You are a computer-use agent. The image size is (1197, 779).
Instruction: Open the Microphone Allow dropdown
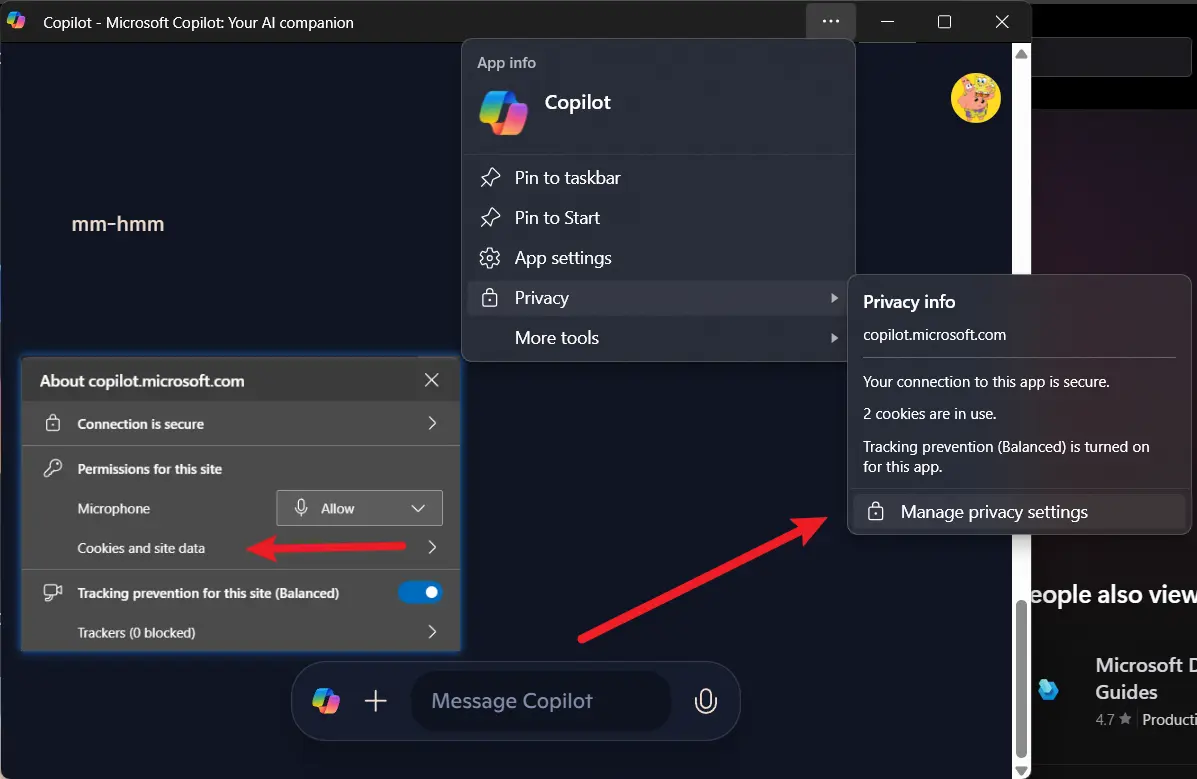tap(359, 508)
